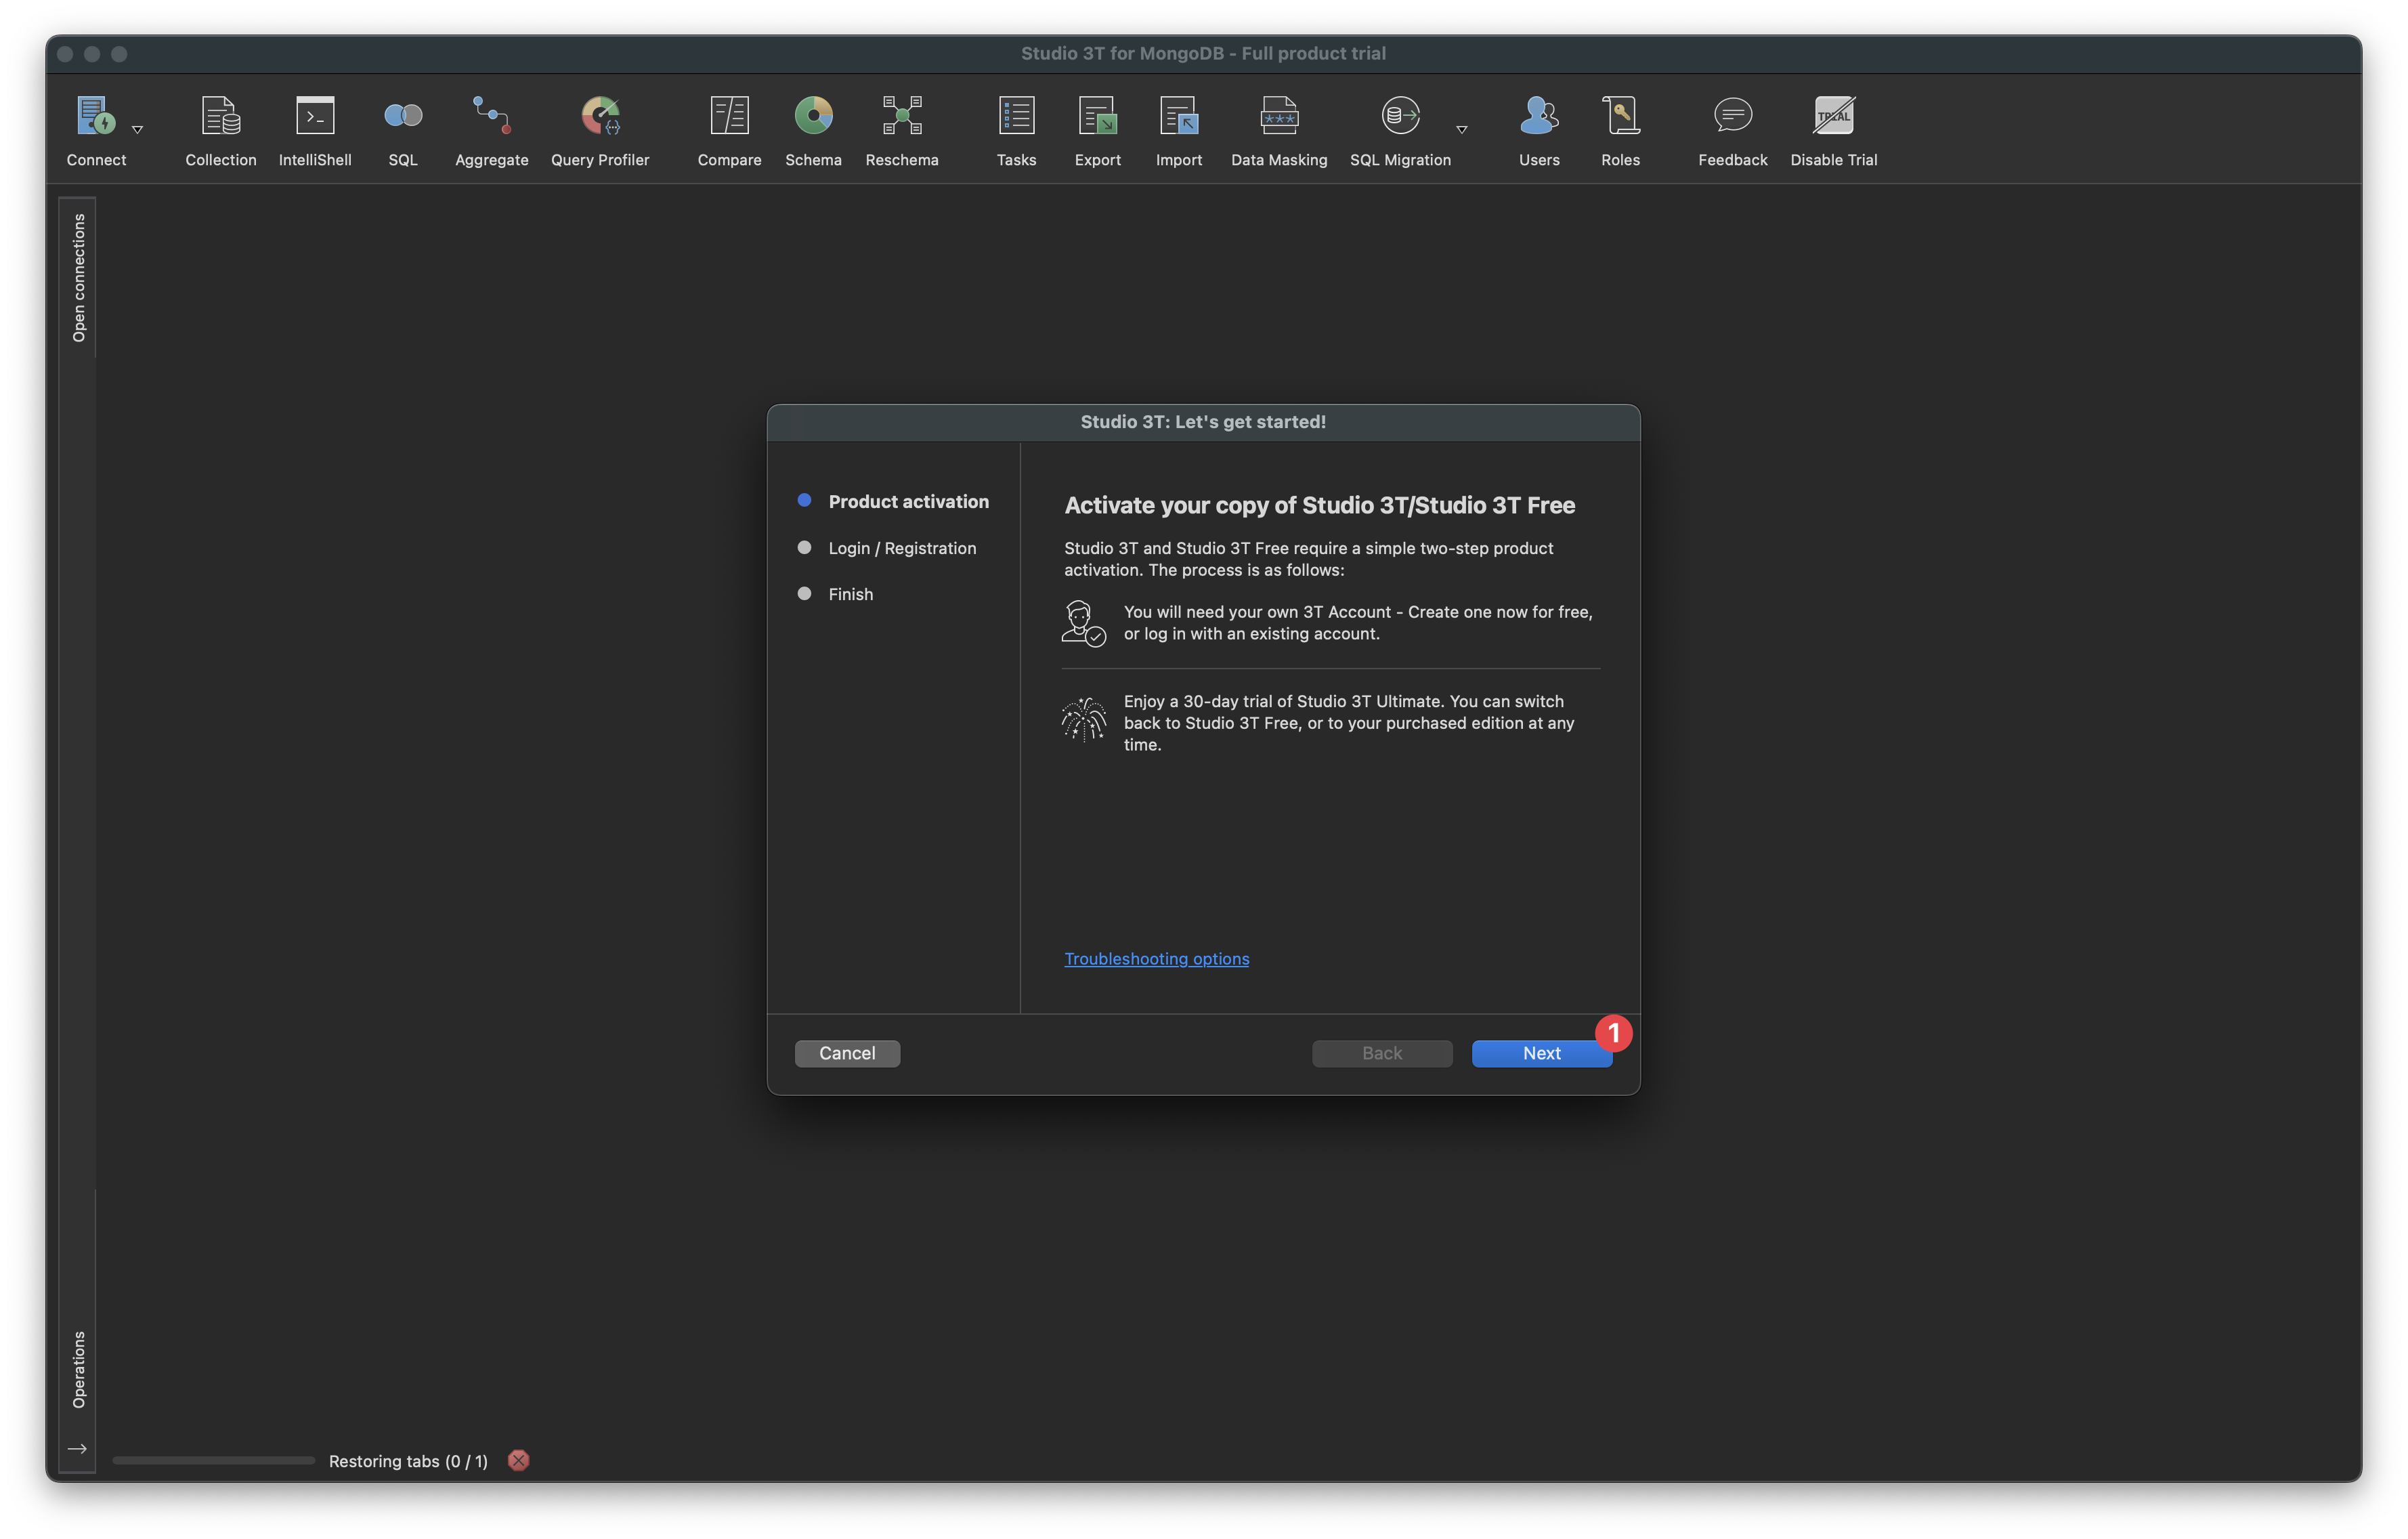Image resolution: width=2408 pixels, height=1539 pixels.
Task: Open the Connect manager icon
Action: click(x=96, y=116)
